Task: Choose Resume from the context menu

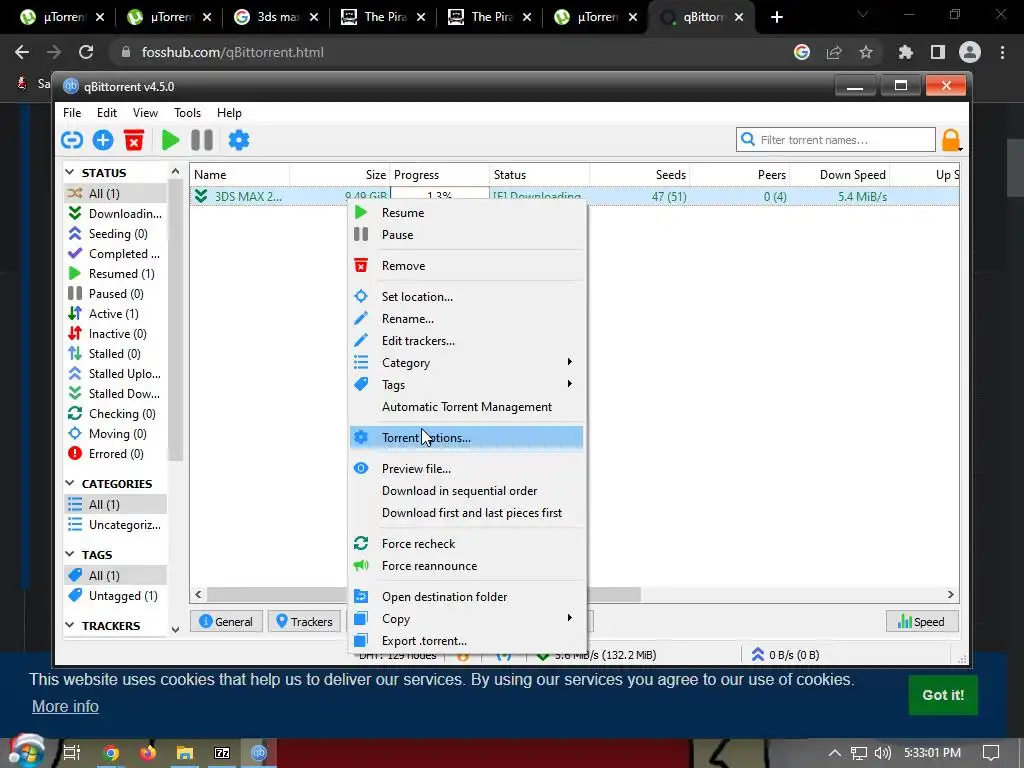Action: 466,213
